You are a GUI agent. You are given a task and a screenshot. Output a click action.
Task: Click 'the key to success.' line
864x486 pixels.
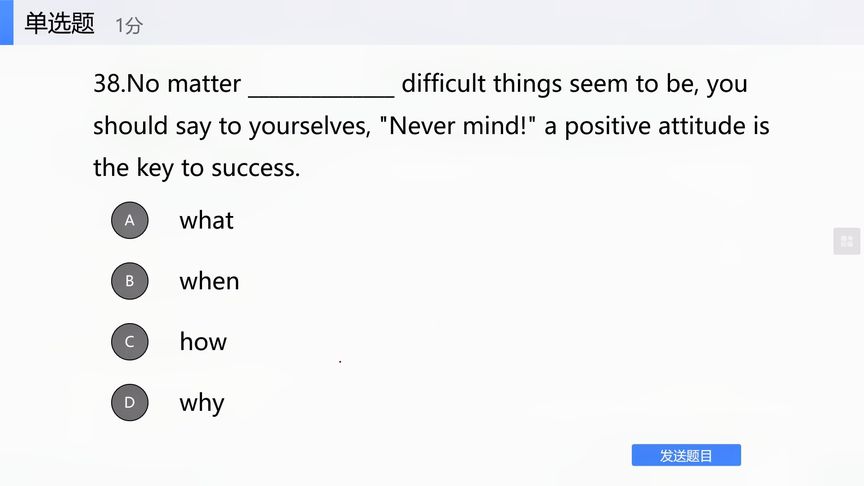(197, 168)
